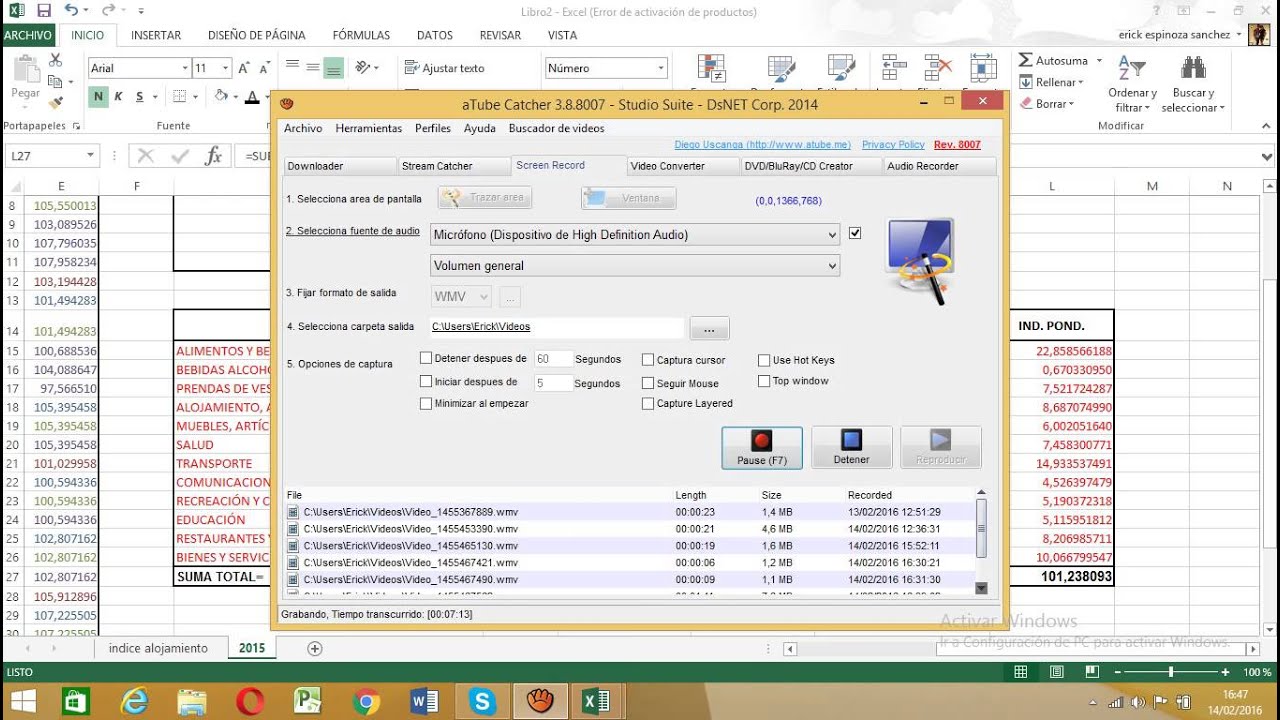Image resolution: width=1280 pixels, height=720 pixels.
Task: Enable Use Hot Keys checkbox
Action: 764,360
